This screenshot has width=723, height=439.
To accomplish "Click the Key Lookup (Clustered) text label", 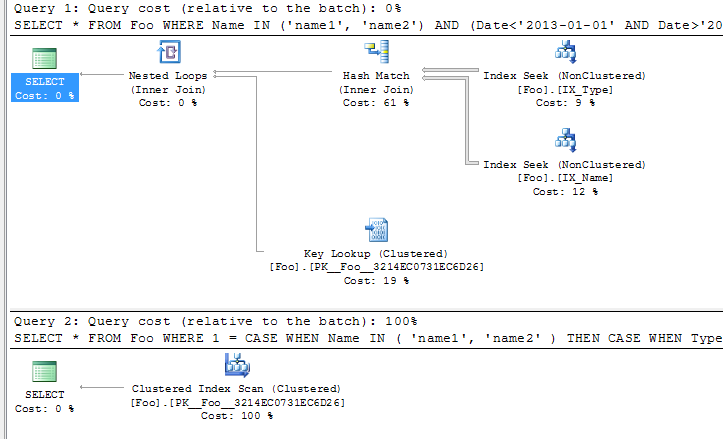I will (375, 254).
